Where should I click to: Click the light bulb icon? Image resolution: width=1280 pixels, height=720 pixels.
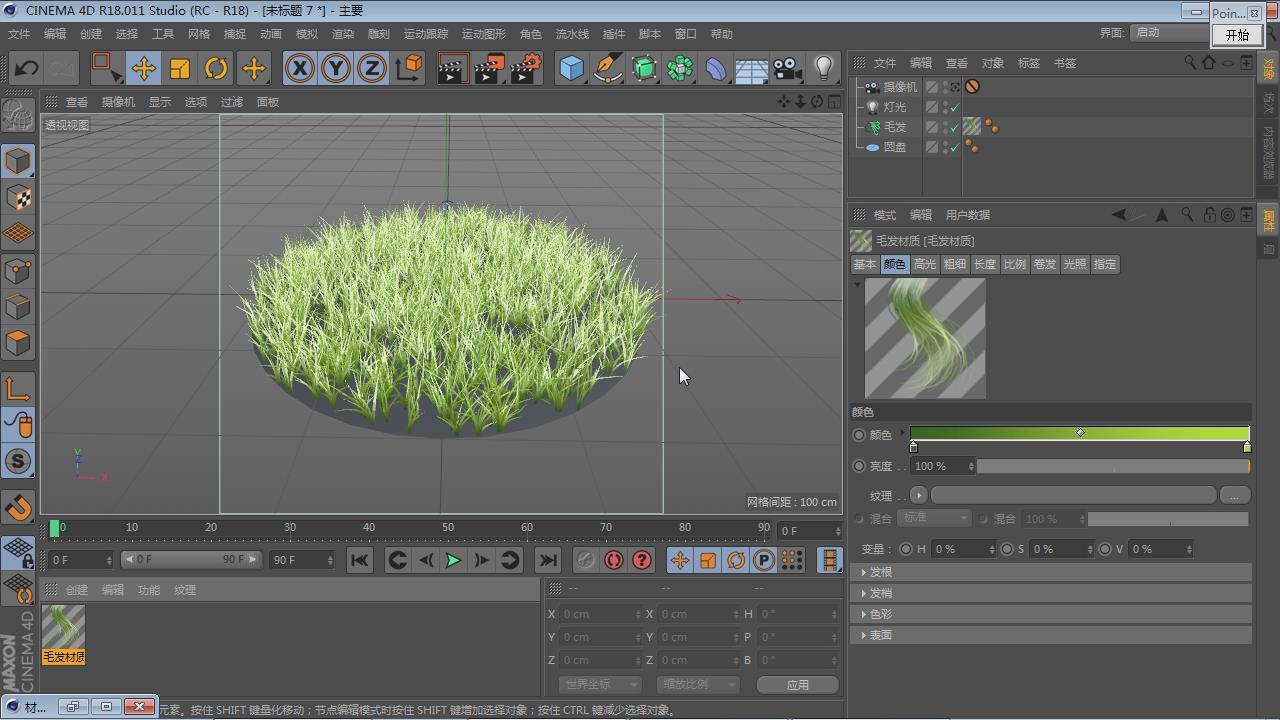(x=824, y=68)
